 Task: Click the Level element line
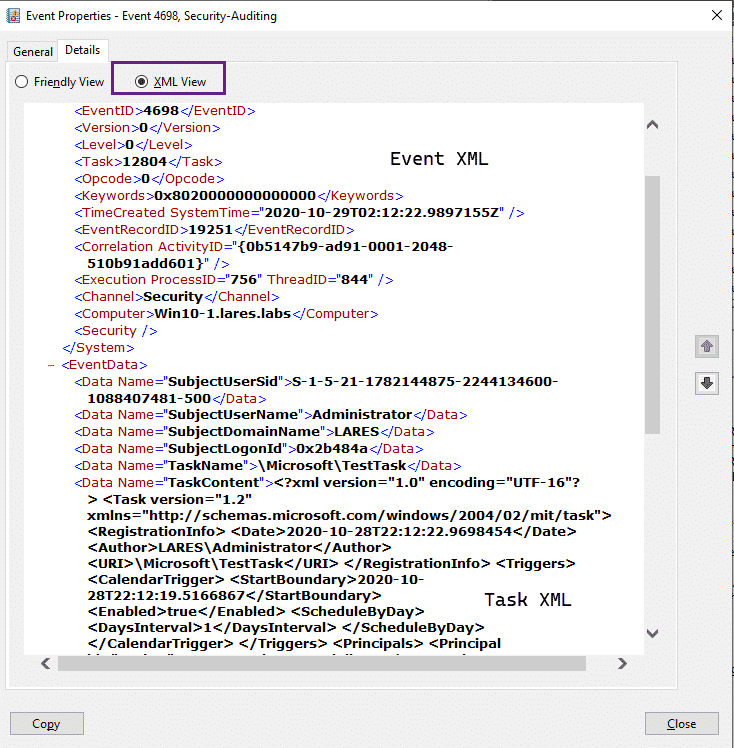click(x=134, y=145)
